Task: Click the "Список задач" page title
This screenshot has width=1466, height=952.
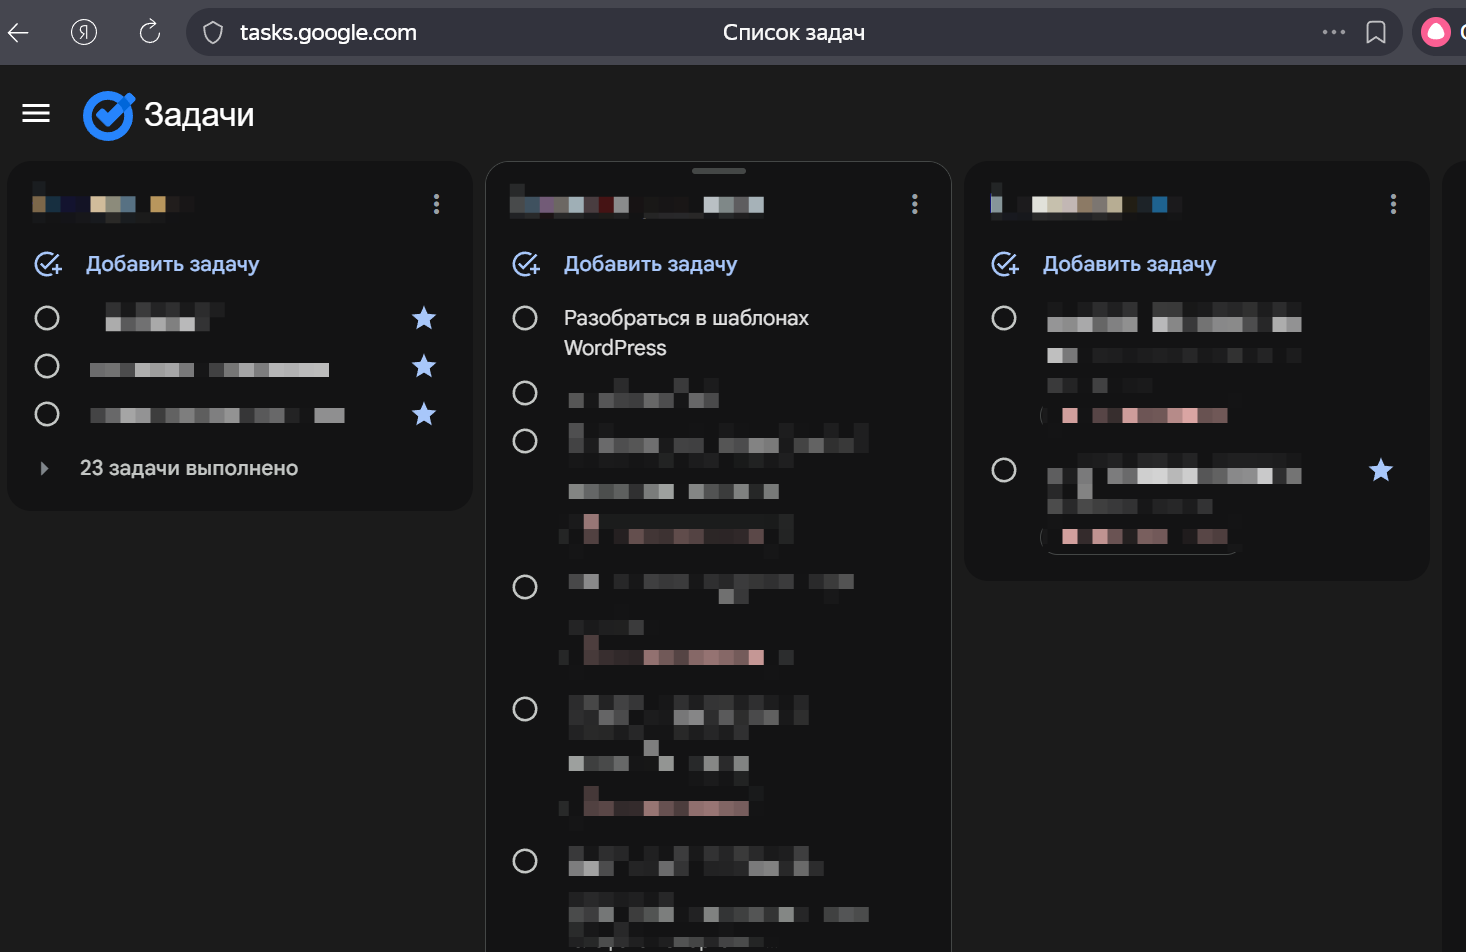Action: tap(794, 33)
